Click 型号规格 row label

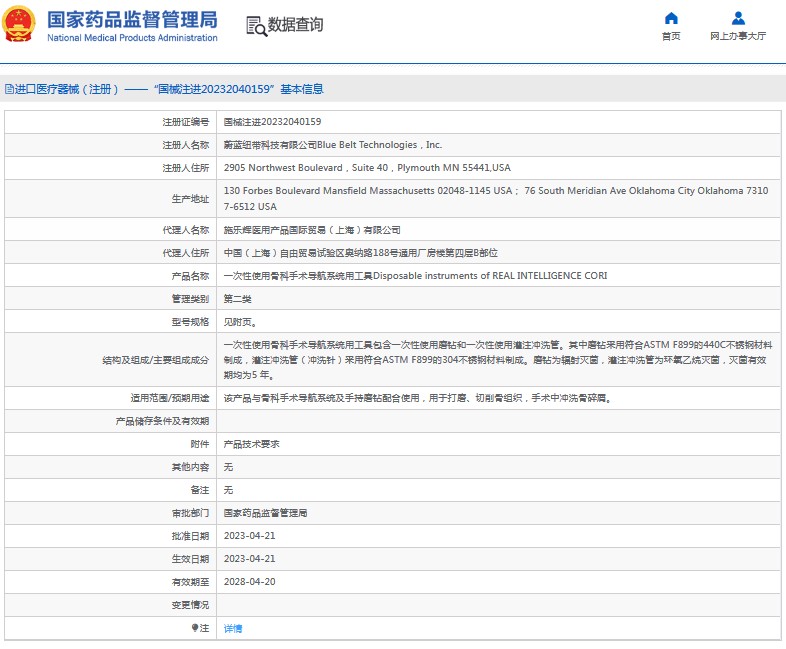pos(190,322)
